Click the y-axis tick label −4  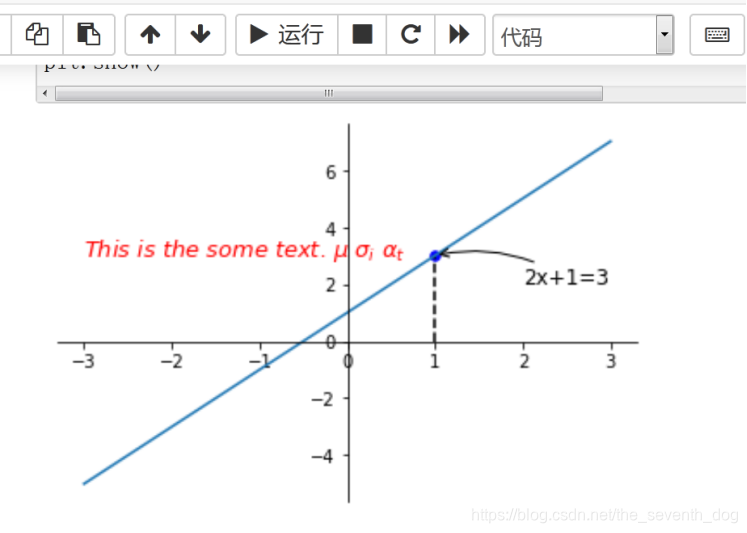(x=323, y=456)
